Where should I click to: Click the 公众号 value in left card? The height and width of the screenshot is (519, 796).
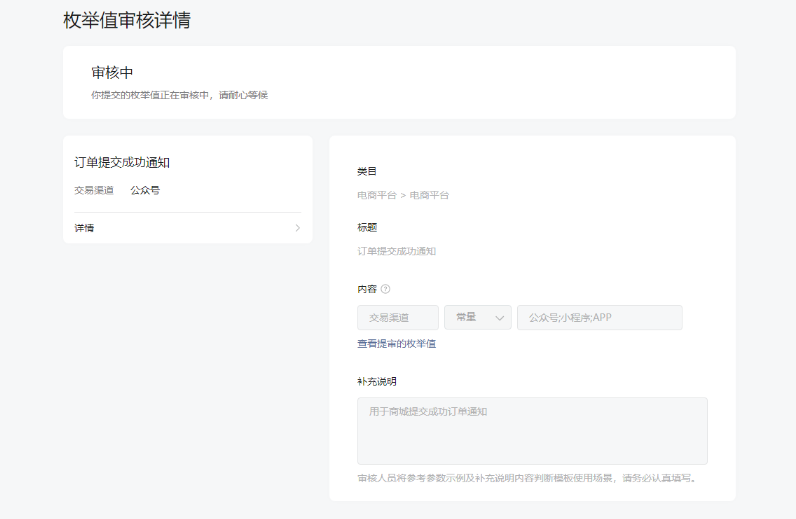145,190
